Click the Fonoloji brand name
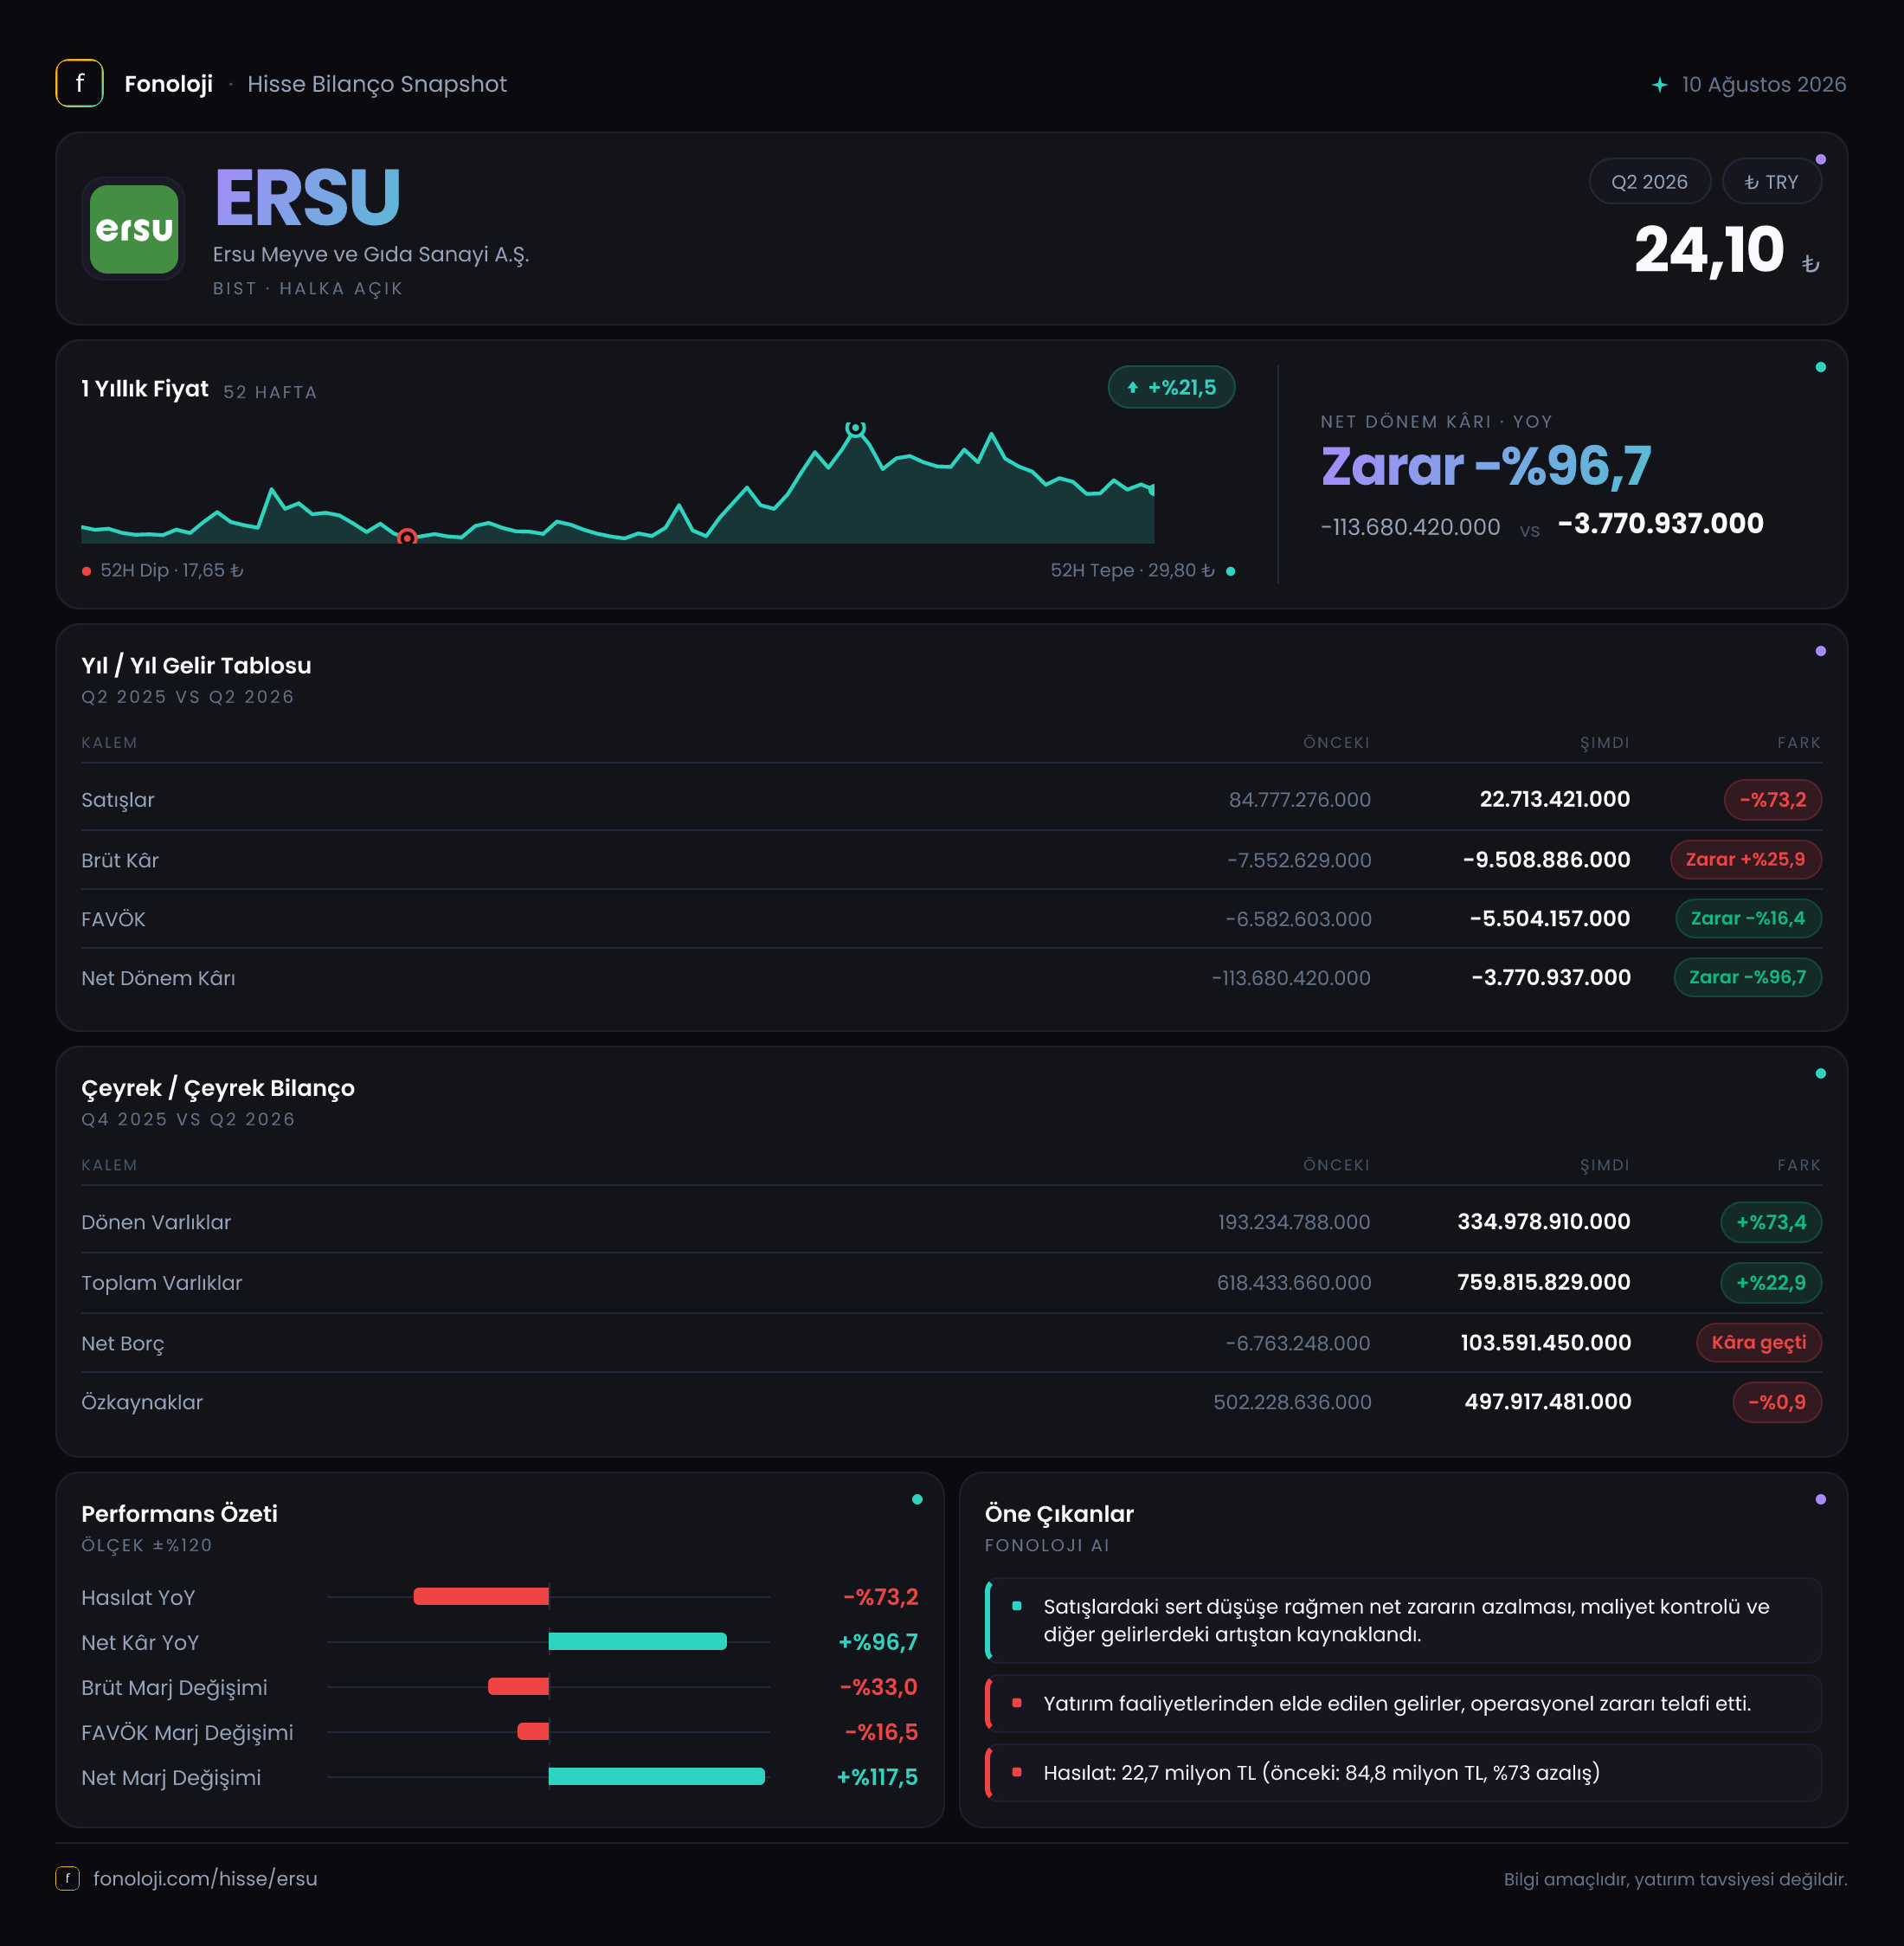Image resolution: width=1904 pixels, height=1946 pixels. click(168, 84)
